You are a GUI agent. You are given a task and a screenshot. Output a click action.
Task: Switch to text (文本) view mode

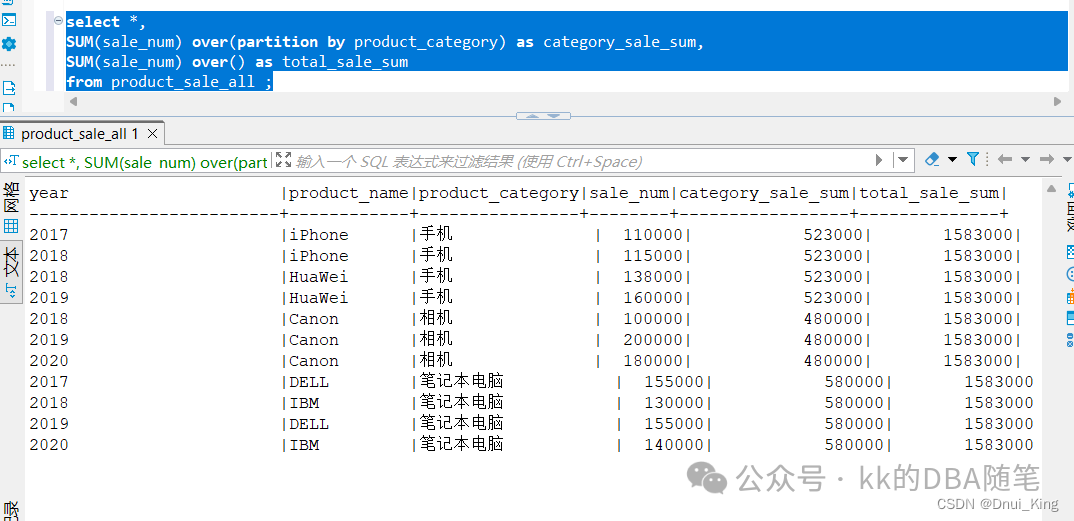[x=11, y=267]
